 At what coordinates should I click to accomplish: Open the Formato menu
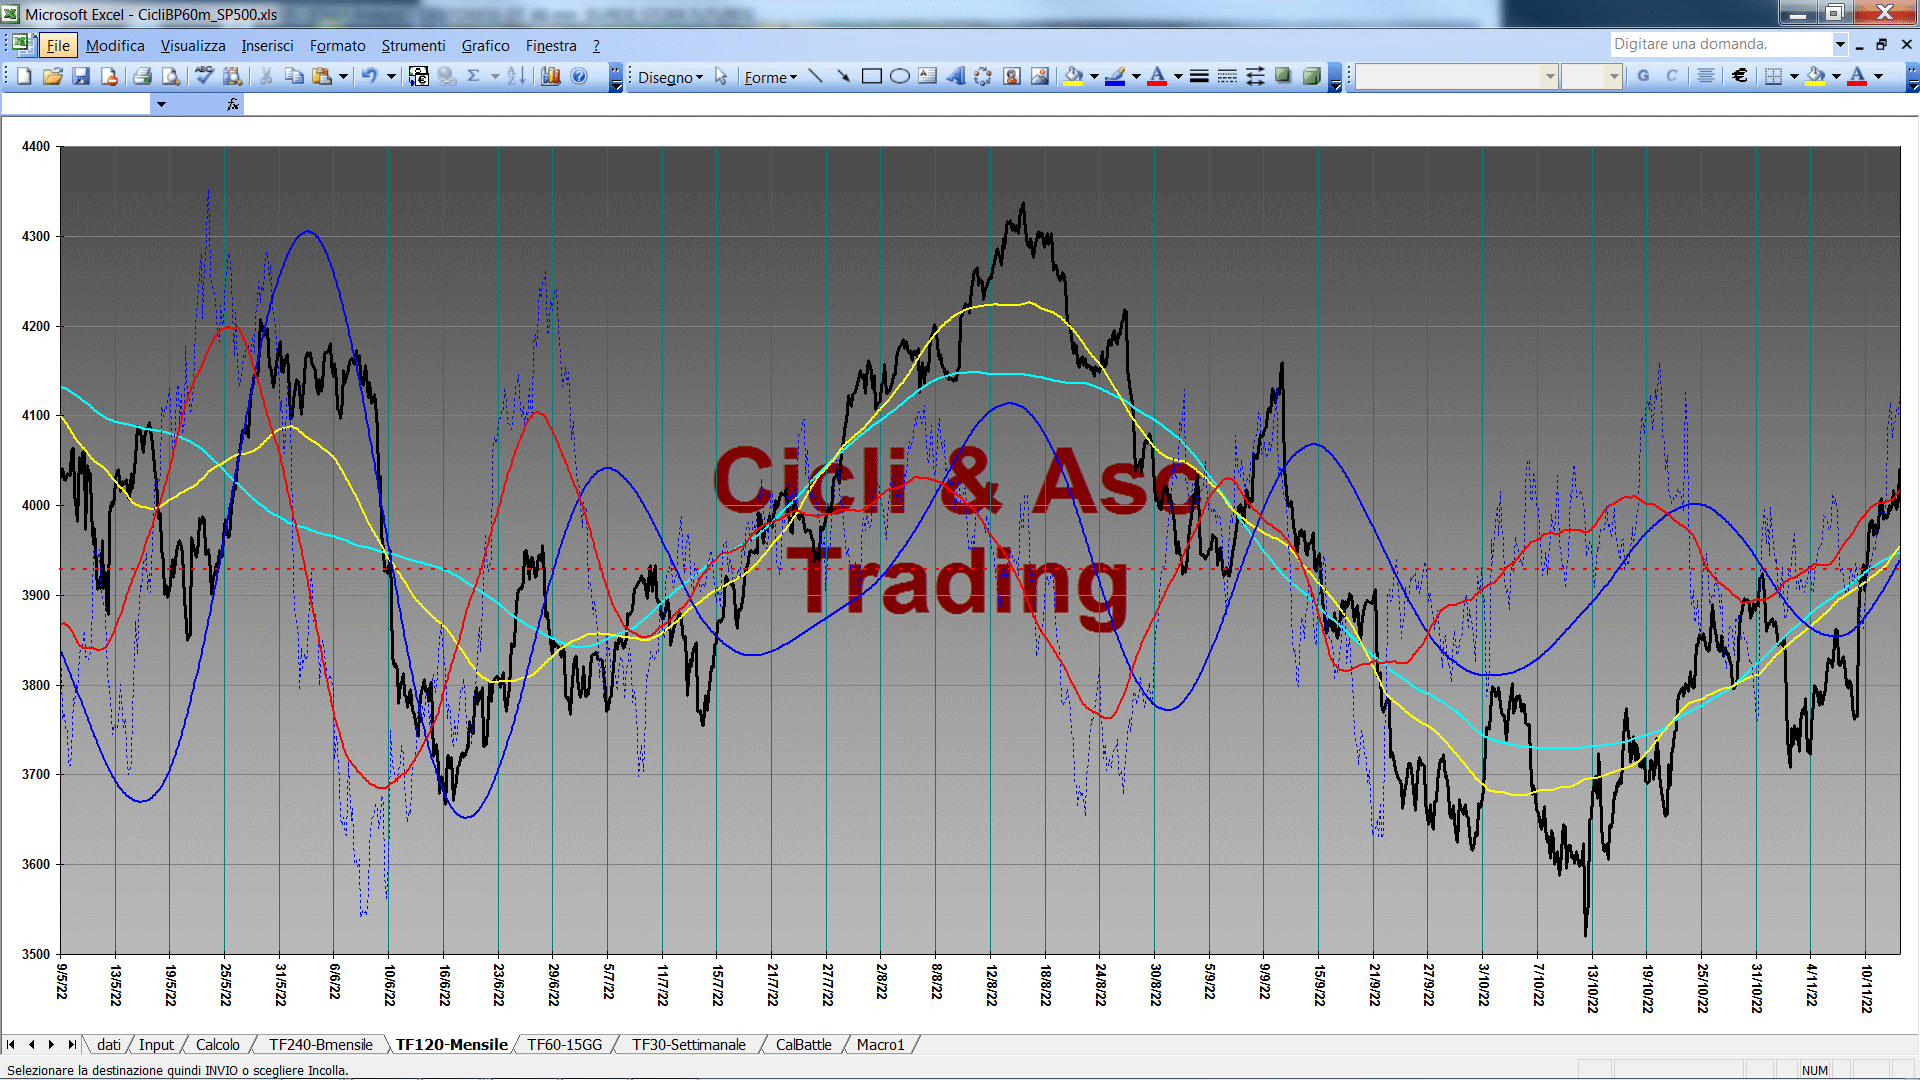[x=337, y=45]
